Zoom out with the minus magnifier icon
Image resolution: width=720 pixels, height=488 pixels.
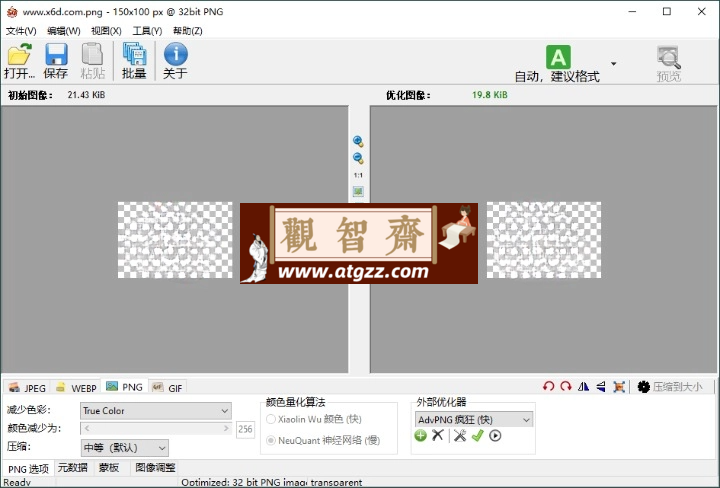pyautogui.click(x=358, y=158)
